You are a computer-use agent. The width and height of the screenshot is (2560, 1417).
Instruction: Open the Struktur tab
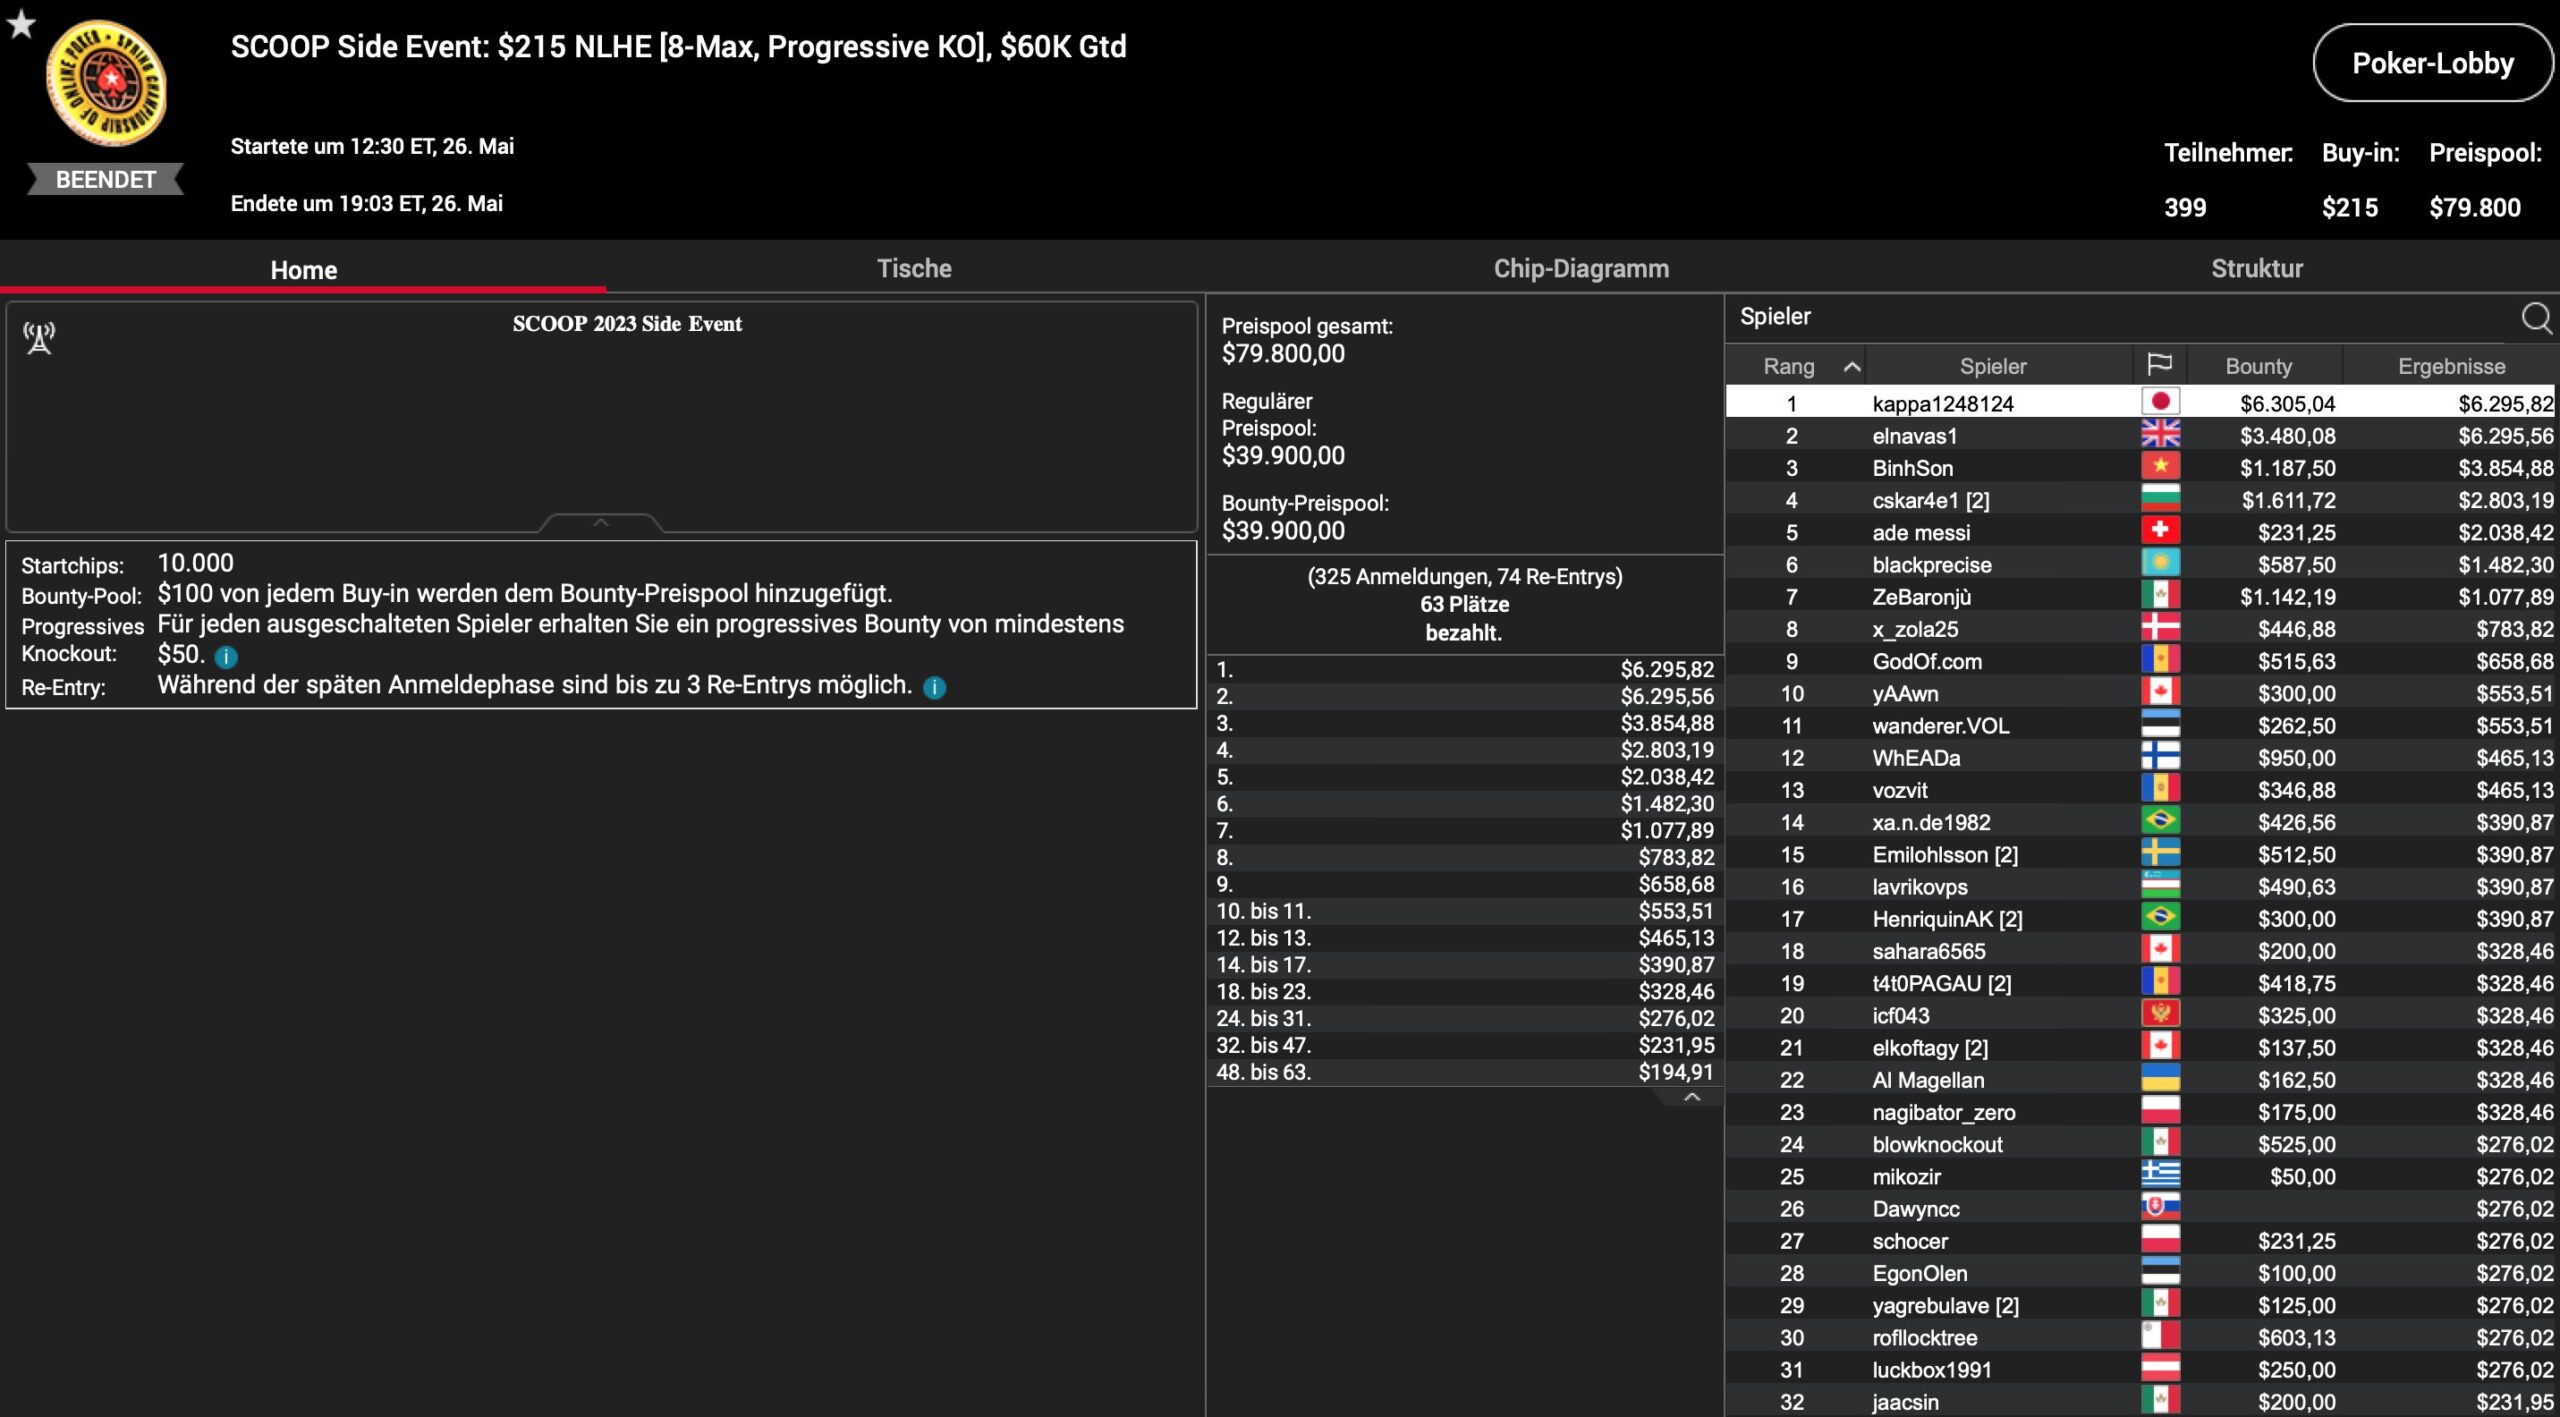(2256, 268)
